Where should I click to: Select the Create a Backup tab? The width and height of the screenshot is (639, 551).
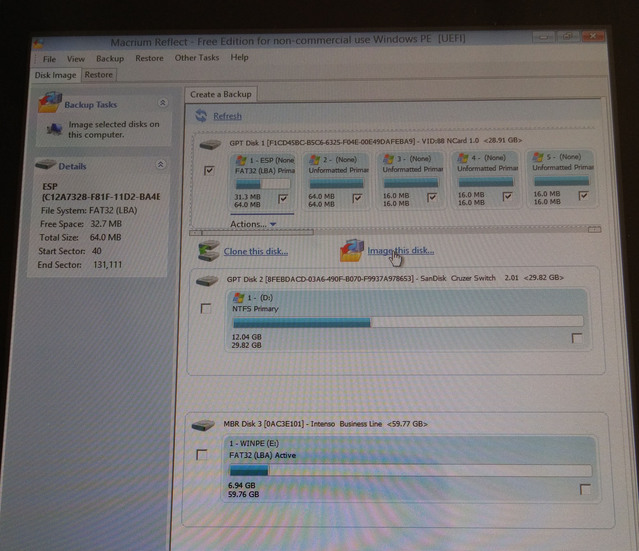pos(220,94)
